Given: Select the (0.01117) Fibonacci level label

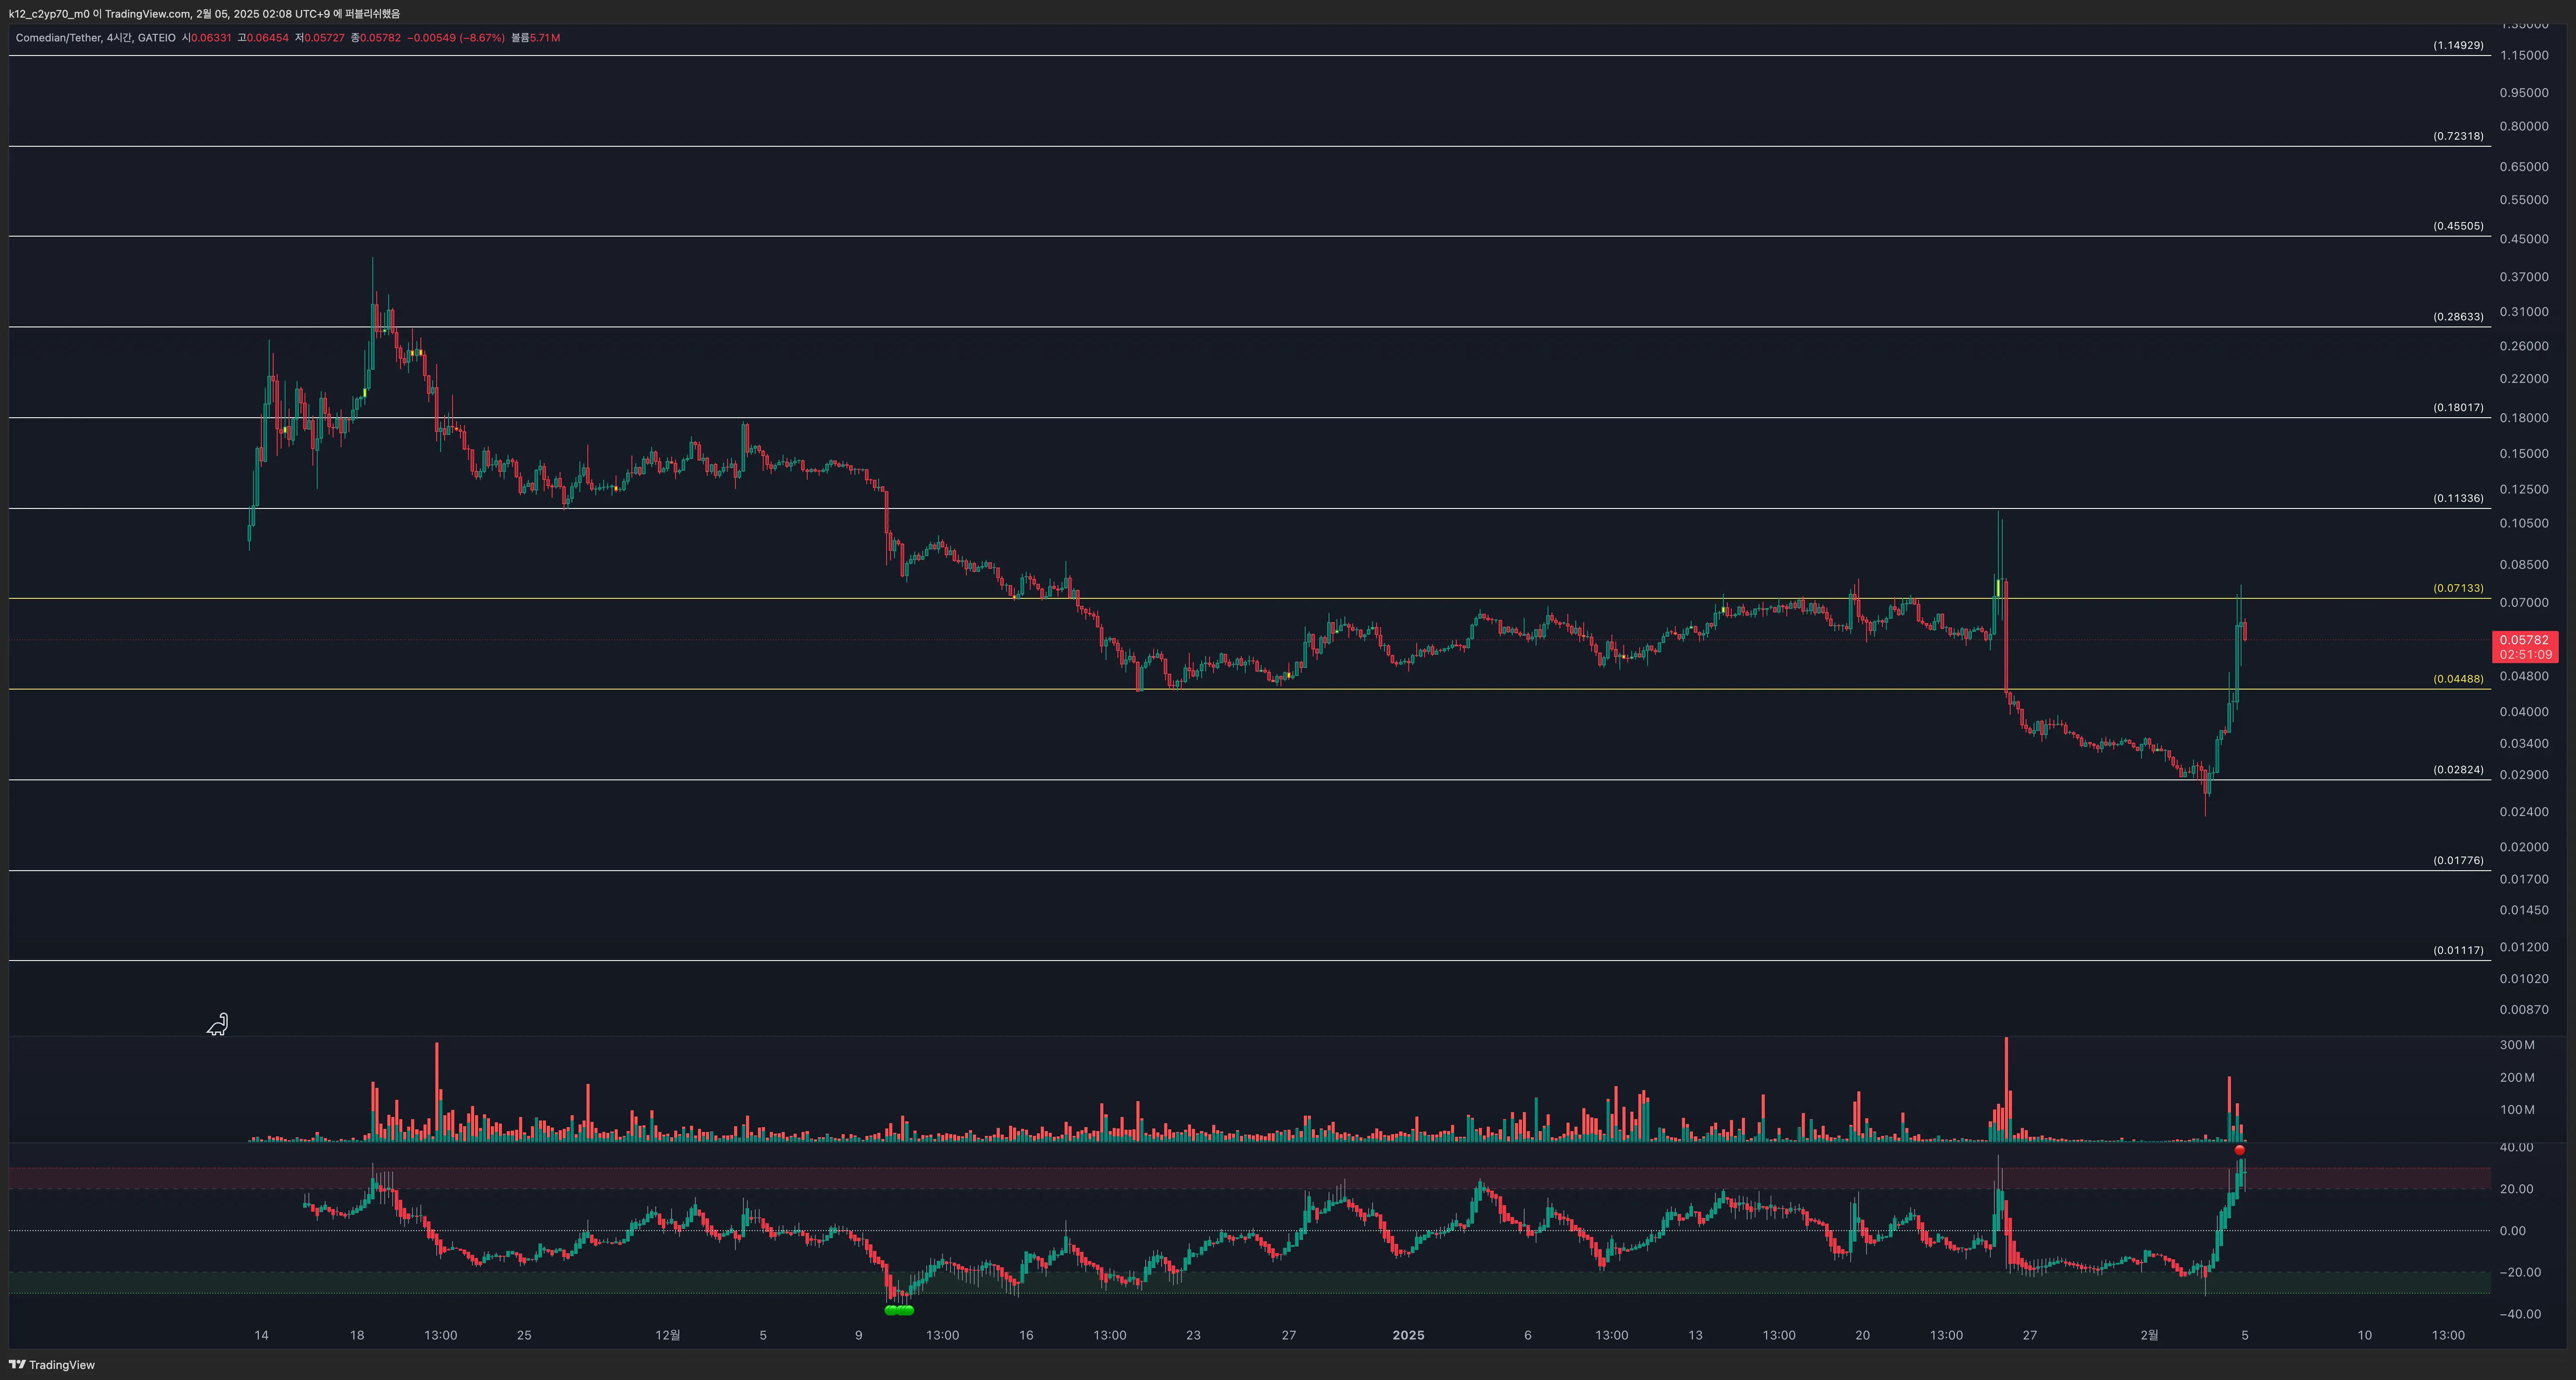Looking at the screenshot, I should point(2458,951).
